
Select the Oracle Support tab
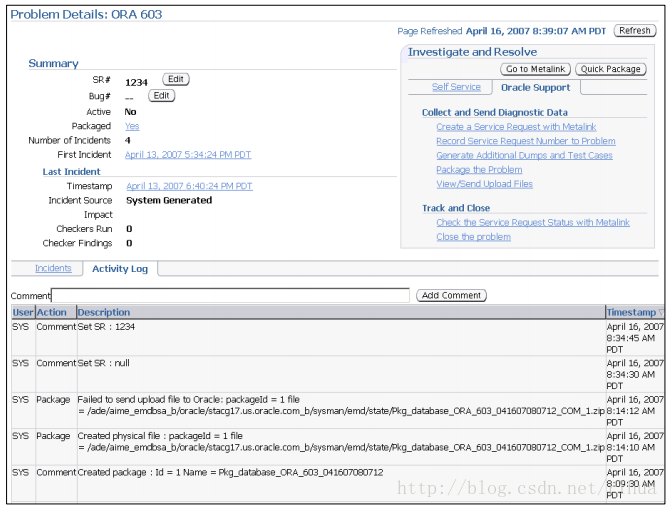535,87
